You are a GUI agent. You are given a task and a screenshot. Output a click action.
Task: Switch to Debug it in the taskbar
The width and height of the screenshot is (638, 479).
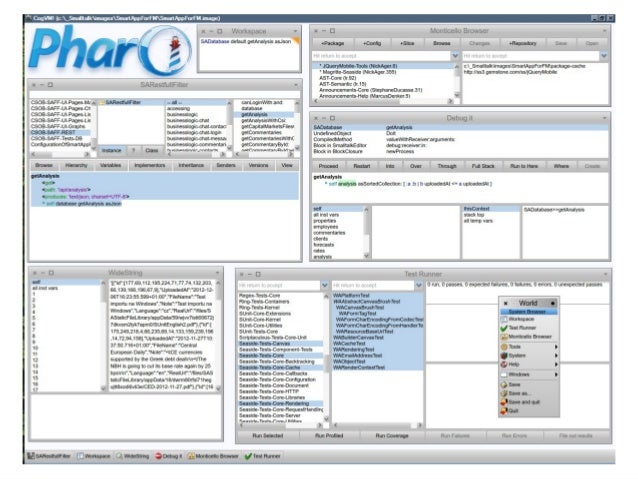(169, 456)
